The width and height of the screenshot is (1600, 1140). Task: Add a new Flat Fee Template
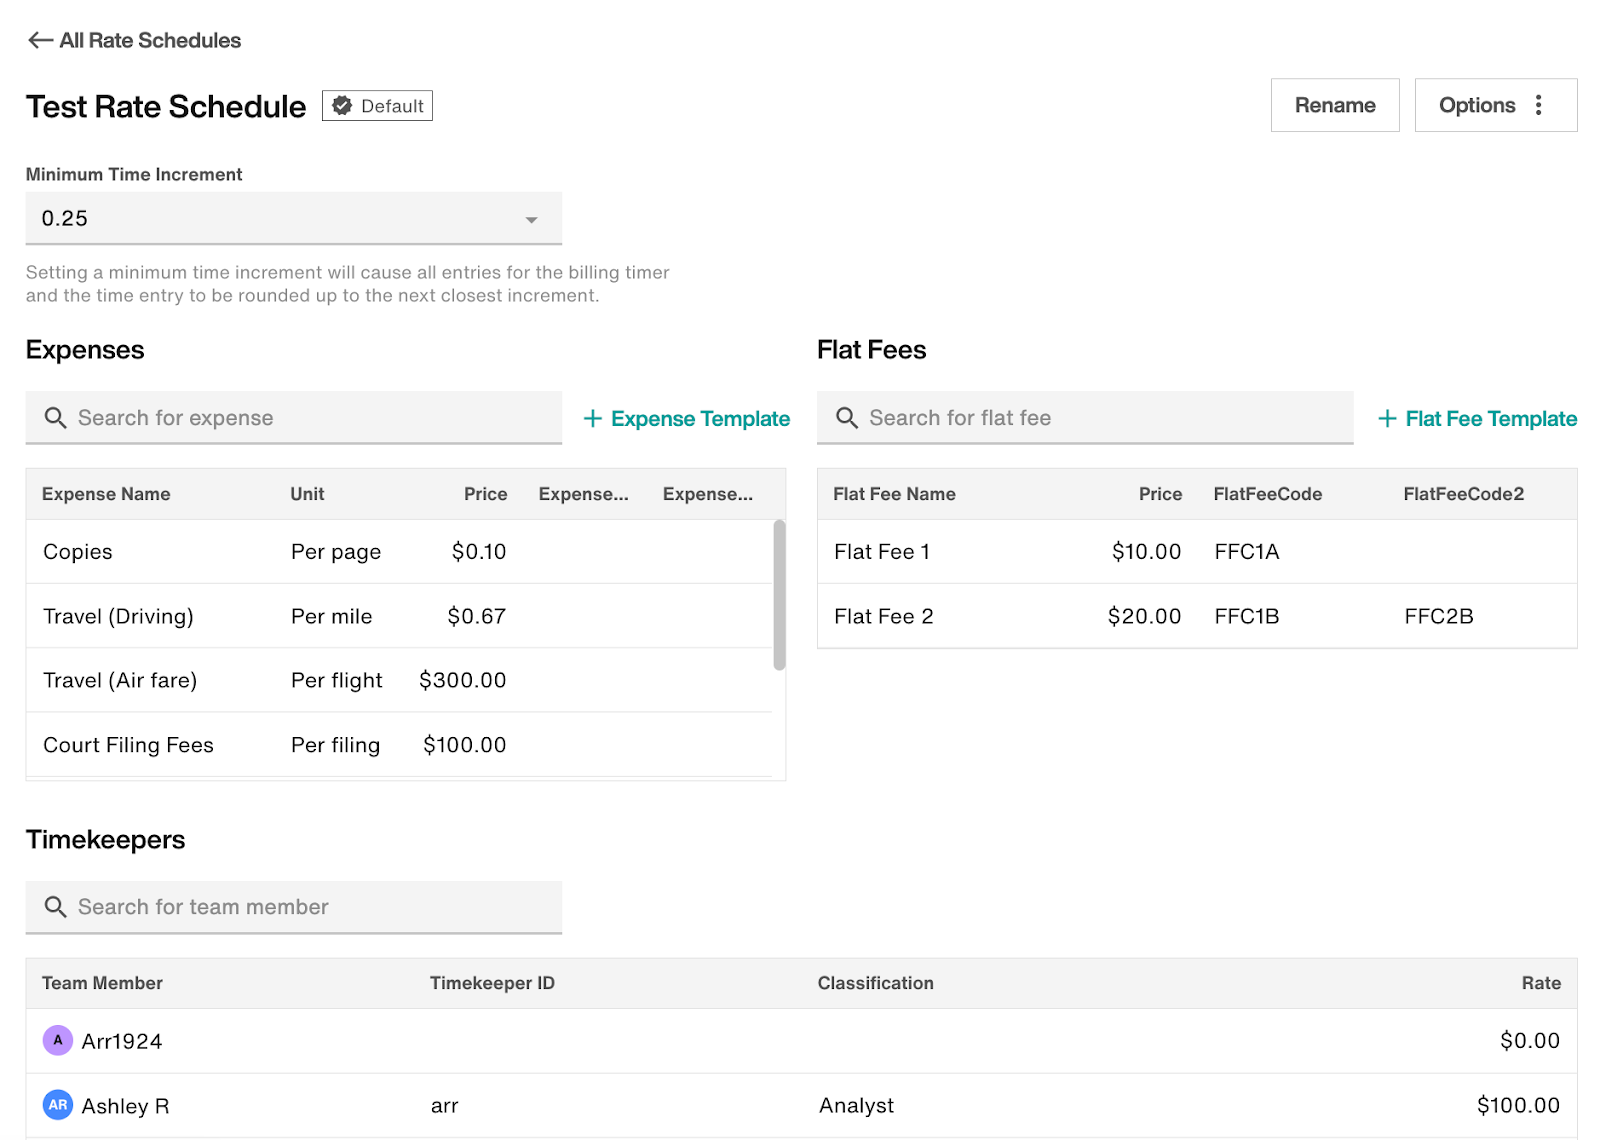point(1477,419)
